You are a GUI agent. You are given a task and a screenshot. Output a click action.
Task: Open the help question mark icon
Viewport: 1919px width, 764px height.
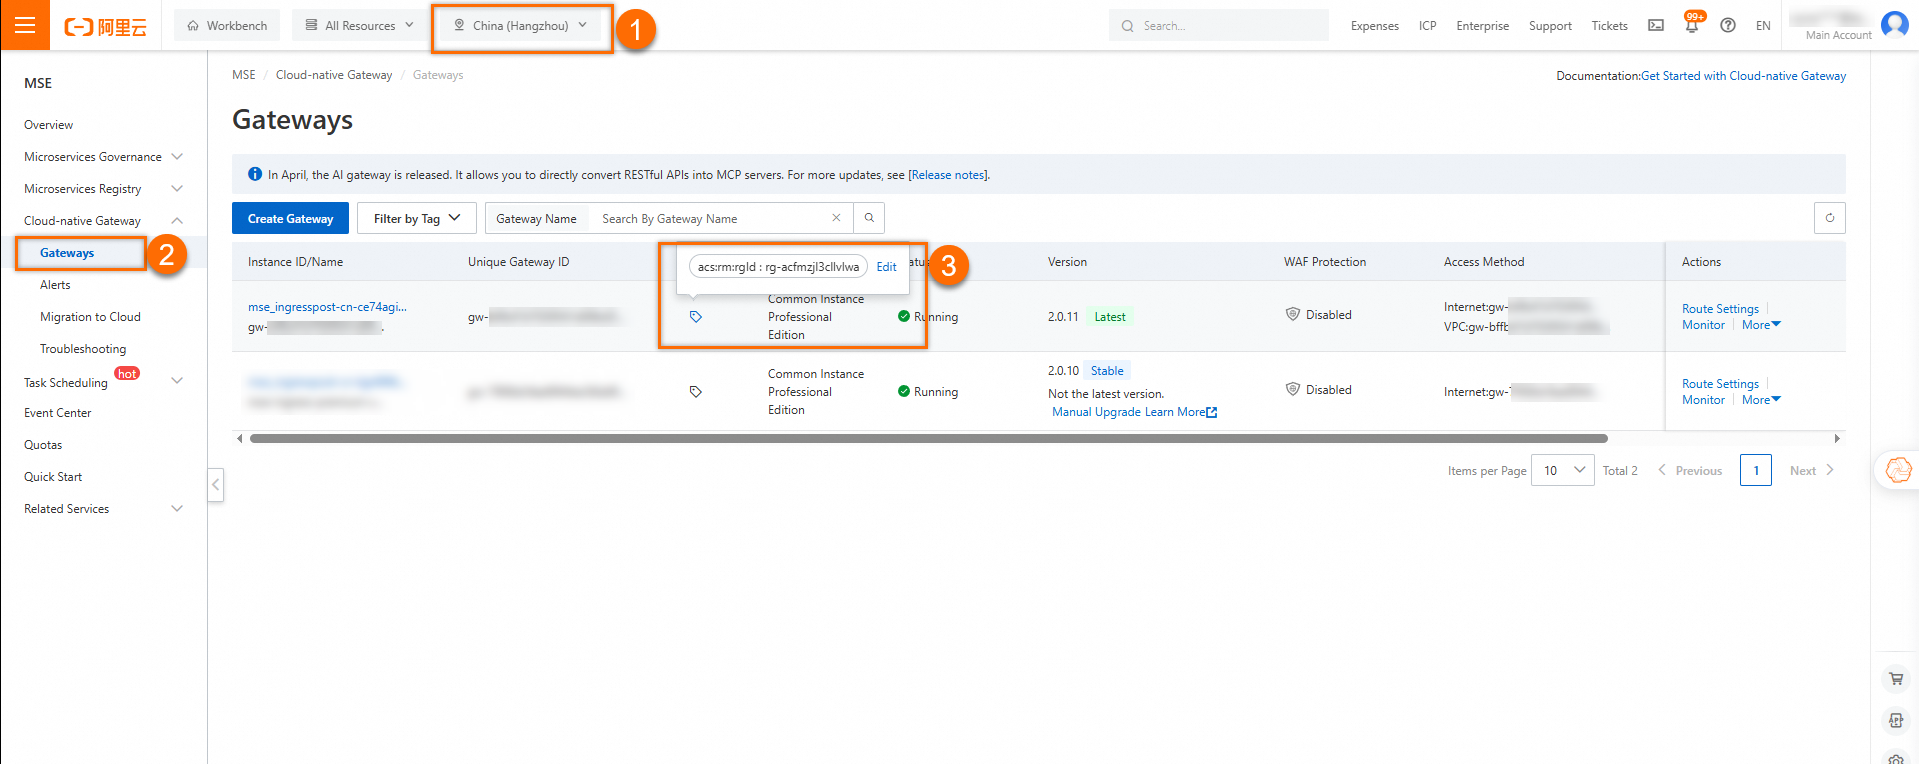click(x=1728, y=25)
